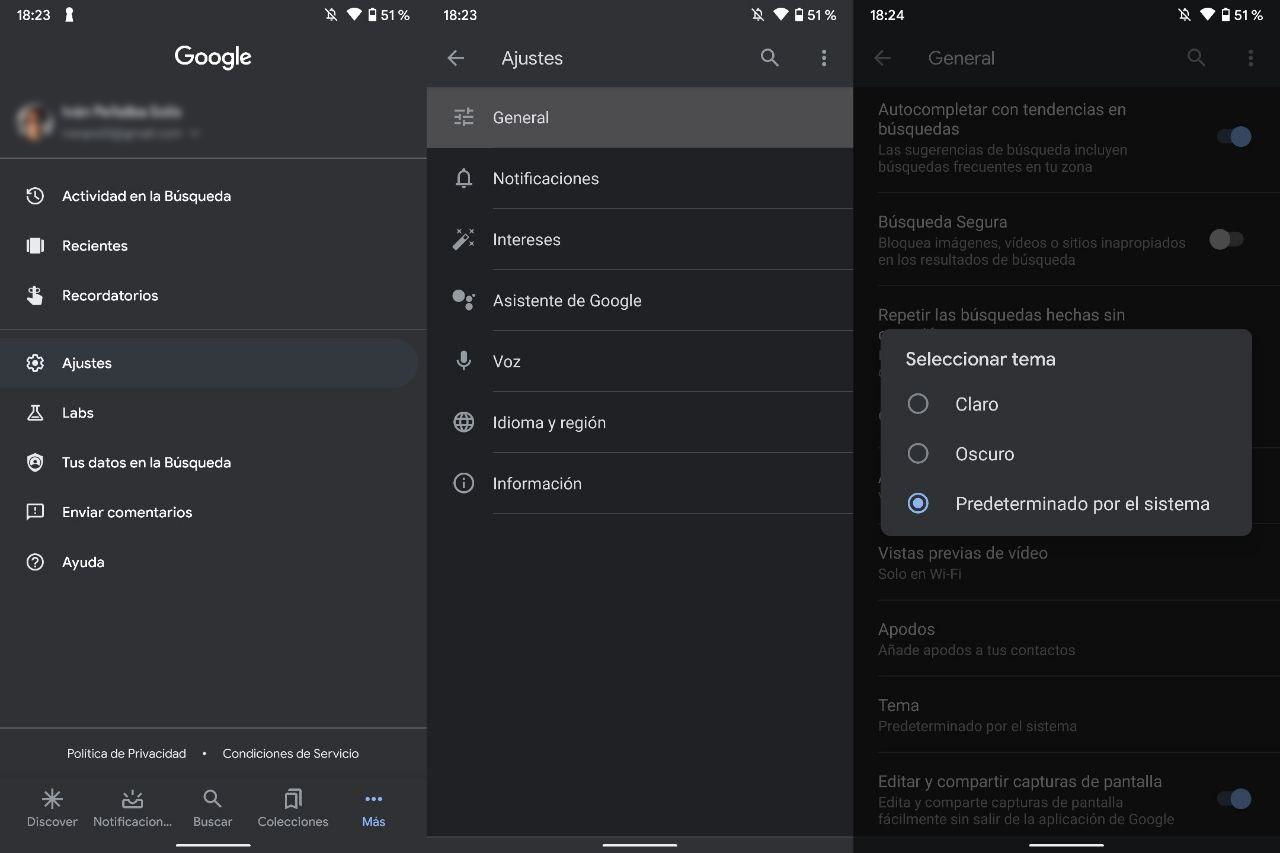The height and width of the screenshot is (853, 1280).
Task: Tap the Asistente de Google icon
Action: pos(464,300)
